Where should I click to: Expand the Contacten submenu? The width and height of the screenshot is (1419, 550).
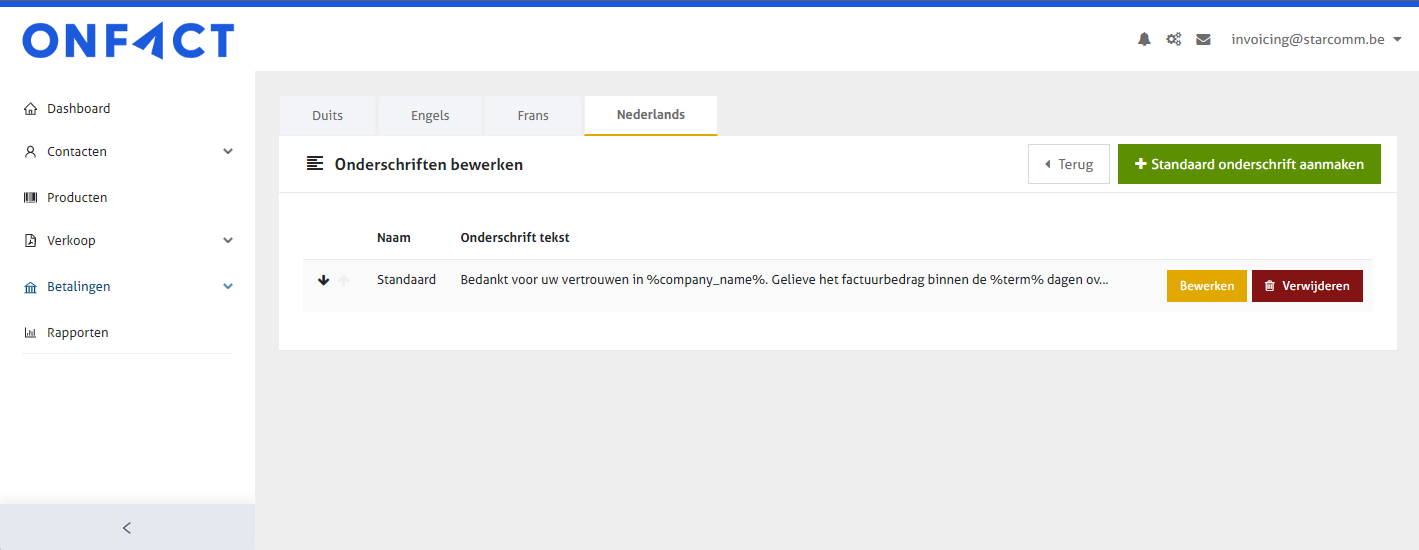coord(227,152)
